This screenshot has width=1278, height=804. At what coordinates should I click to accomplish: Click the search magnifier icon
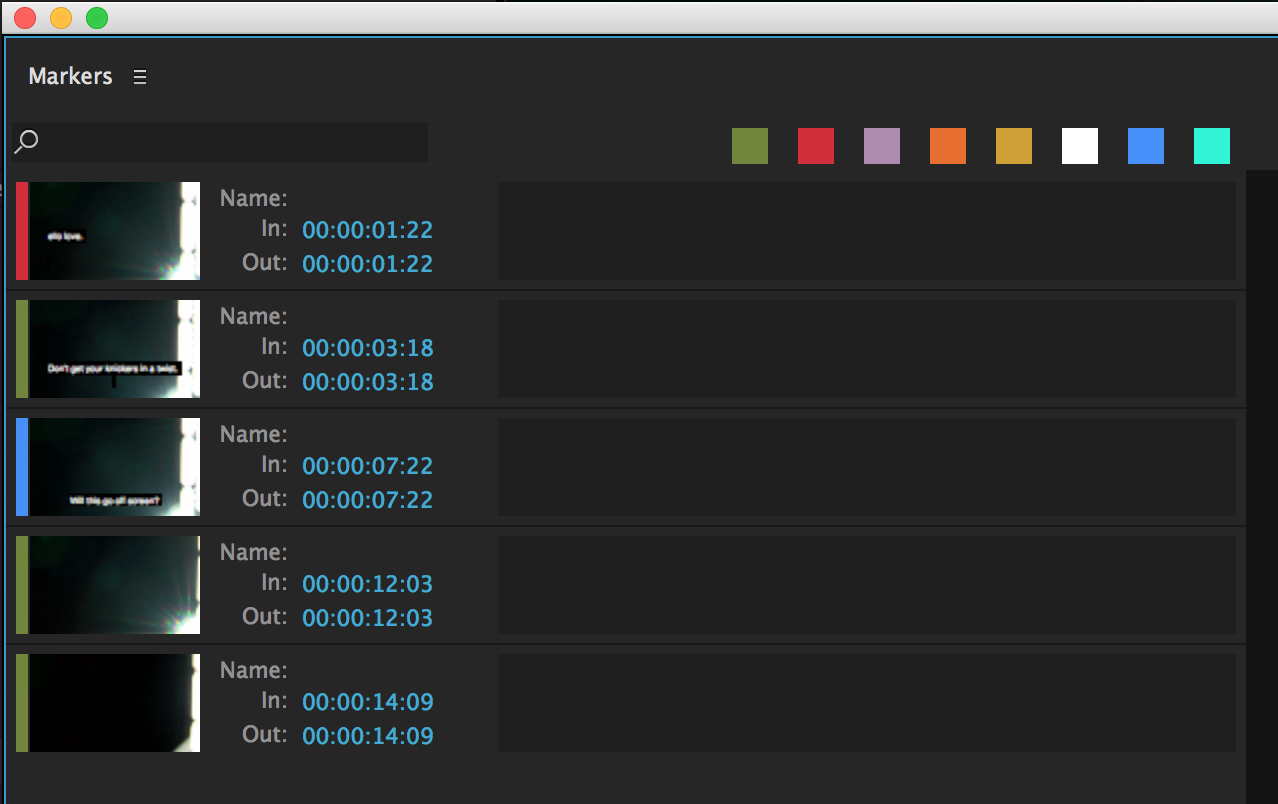(x=26, y=142)
